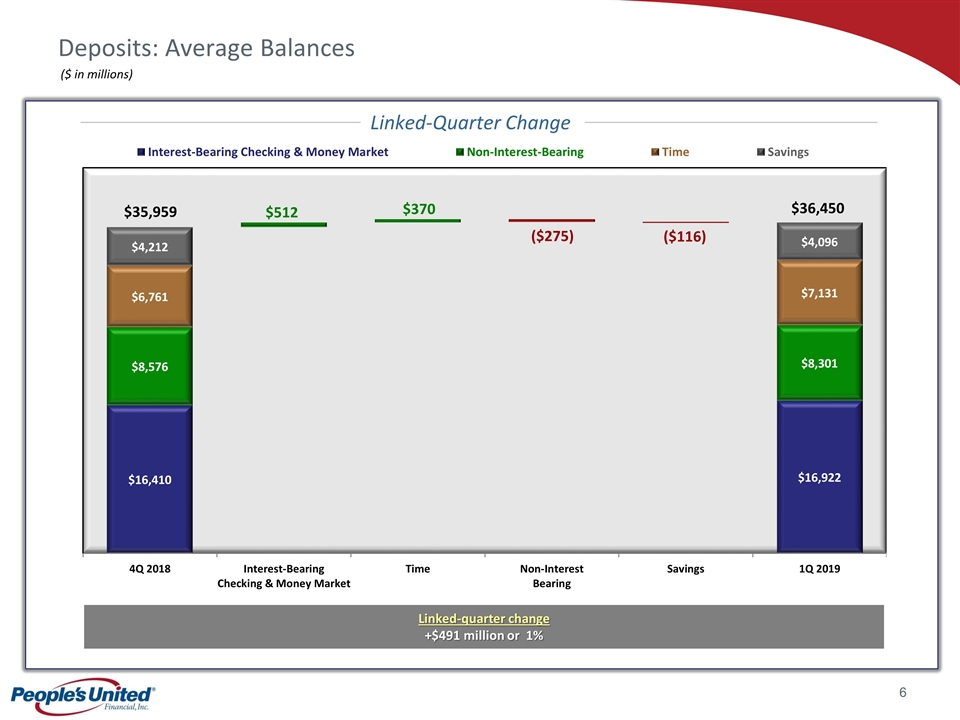Click the People's United Financial logo

click(81, 697)
